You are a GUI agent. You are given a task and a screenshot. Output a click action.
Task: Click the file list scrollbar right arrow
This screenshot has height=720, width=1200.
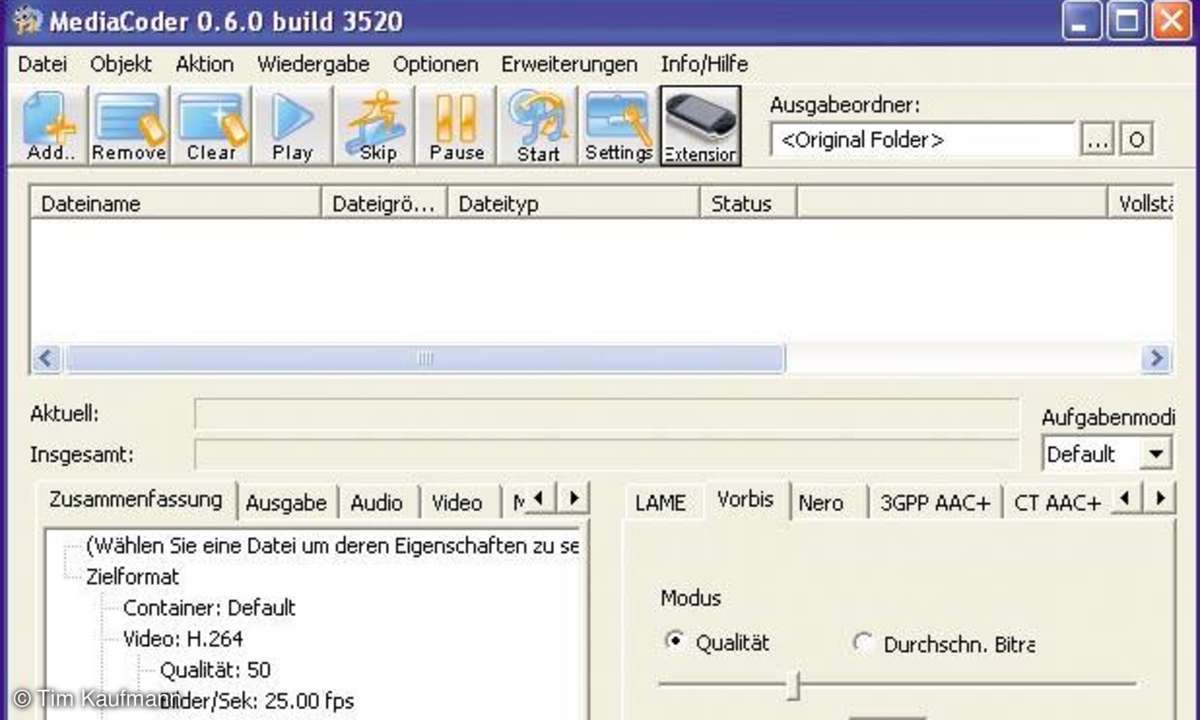[1156, 358]
